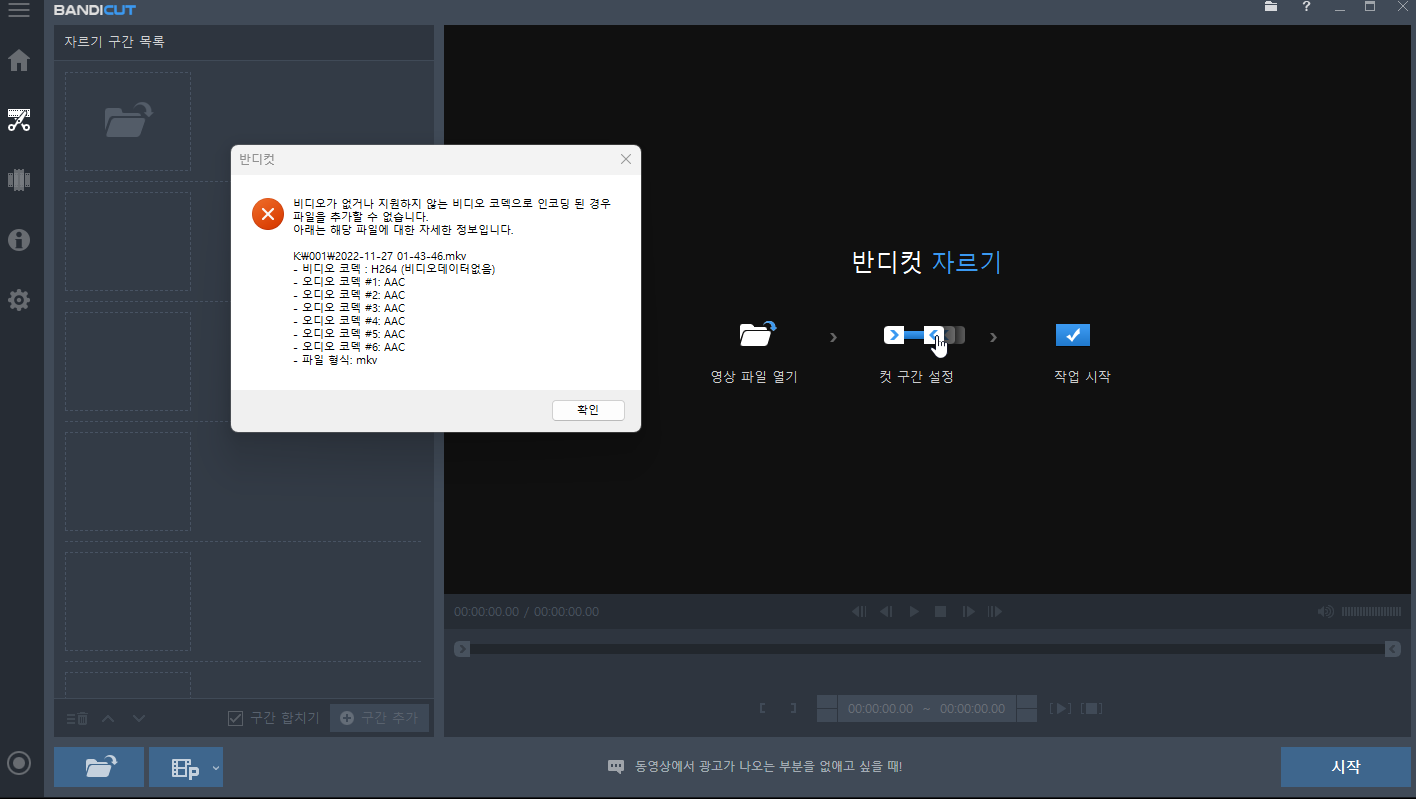Delete all segments with list trash icon

click(77, 718)
